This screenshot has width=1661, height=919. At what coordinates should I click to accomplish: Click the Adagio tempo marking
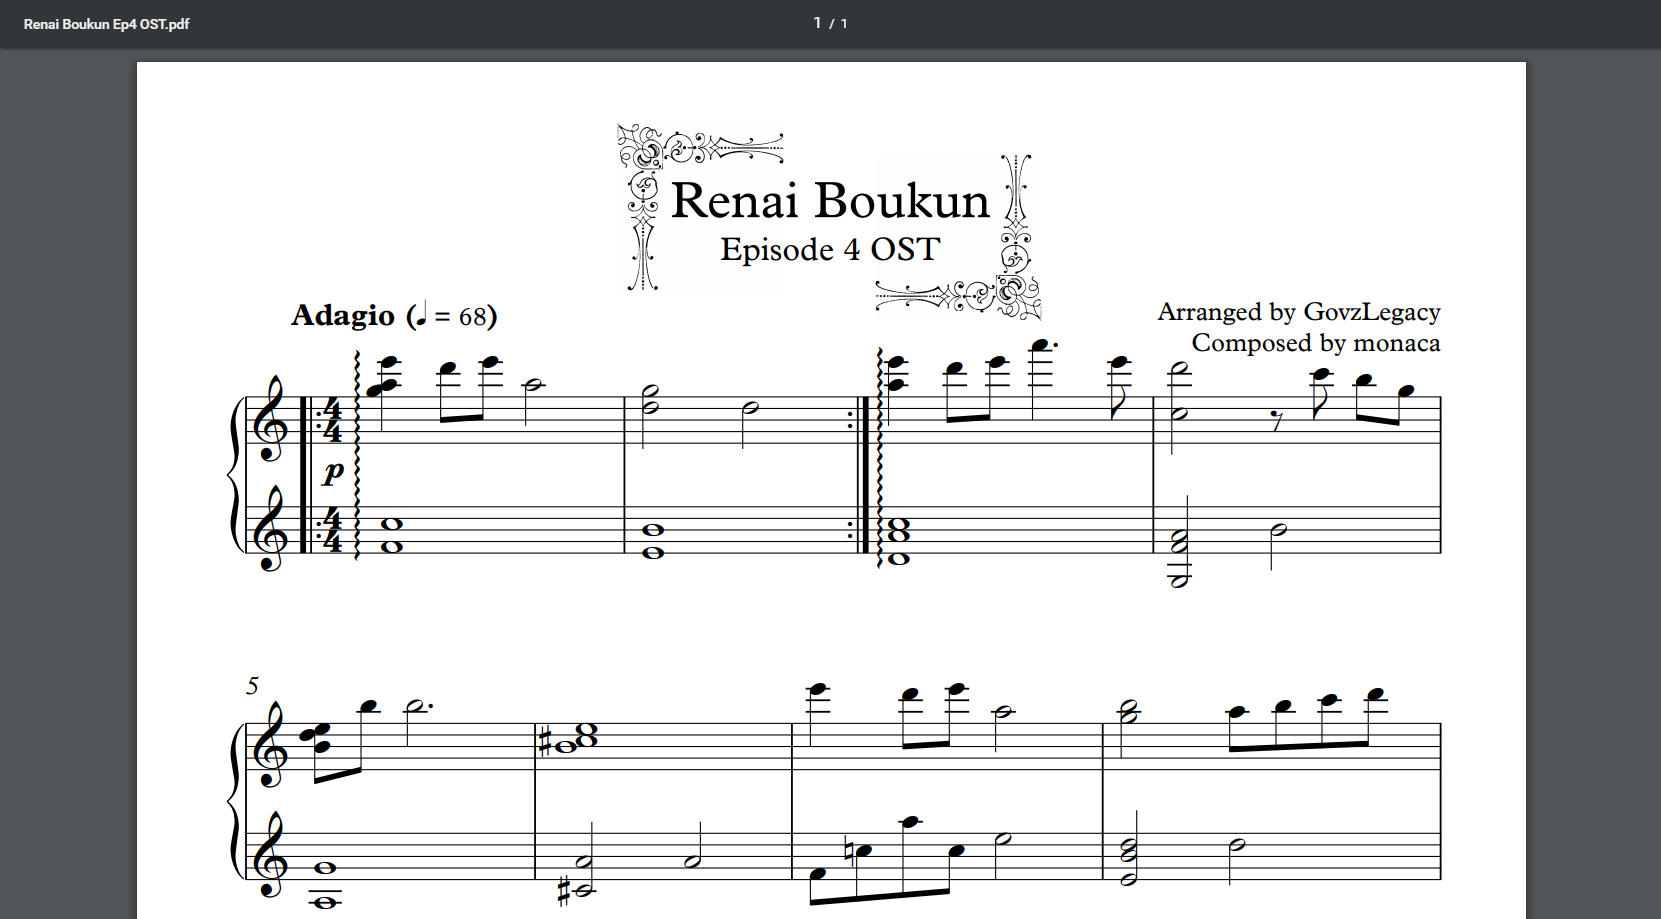(x=343, y=316)
